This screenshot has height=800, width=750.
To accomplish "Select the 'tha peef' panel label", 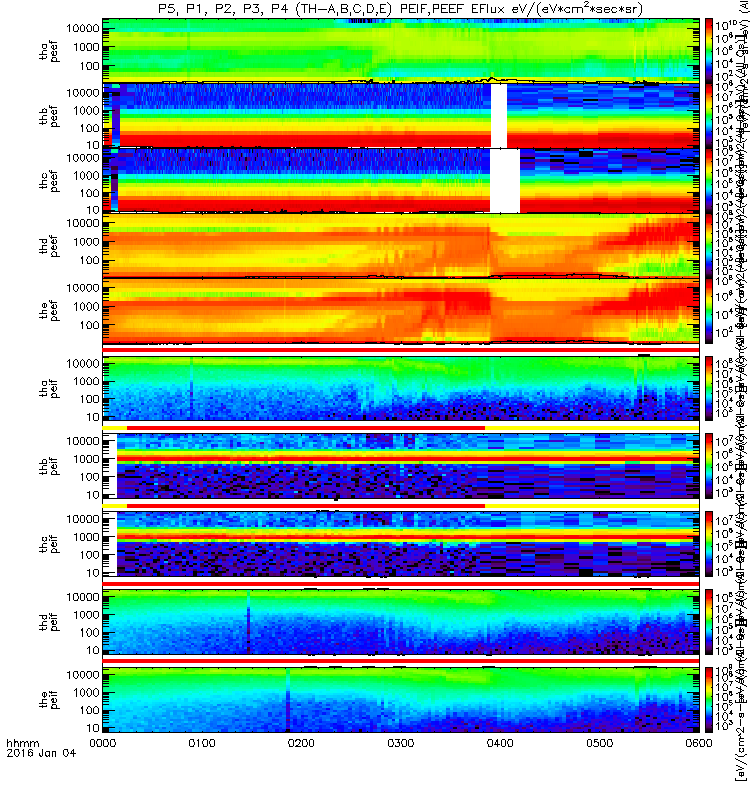I will click(x=49, y=52).
